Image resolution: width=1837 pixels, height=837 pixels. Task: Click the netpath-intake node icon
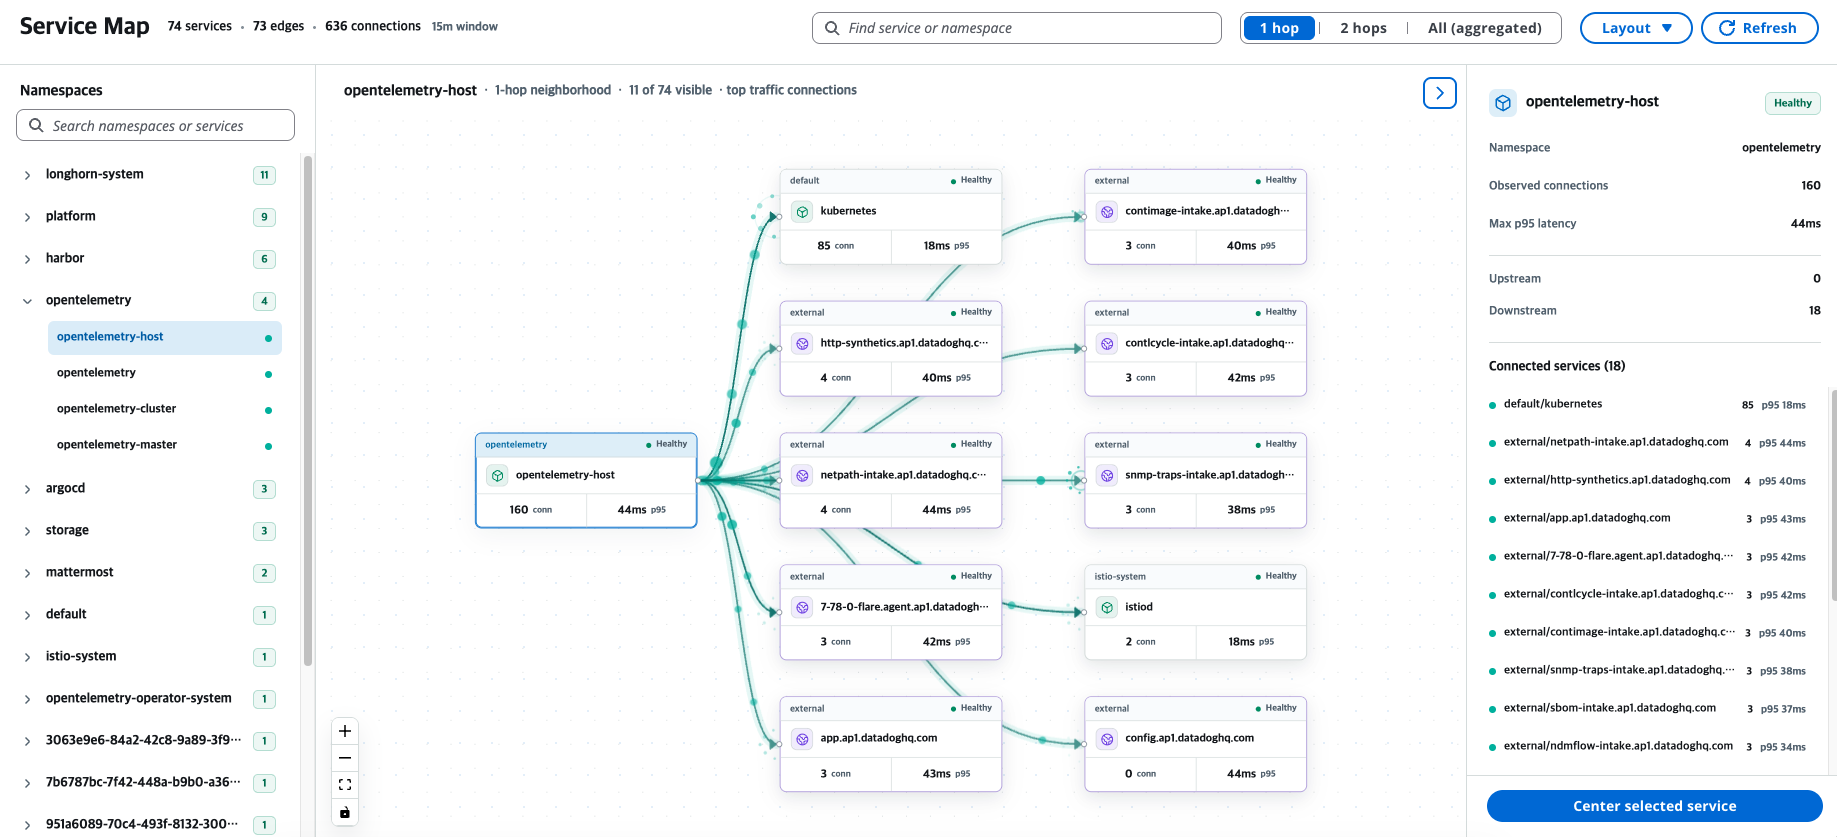point(802,476)
